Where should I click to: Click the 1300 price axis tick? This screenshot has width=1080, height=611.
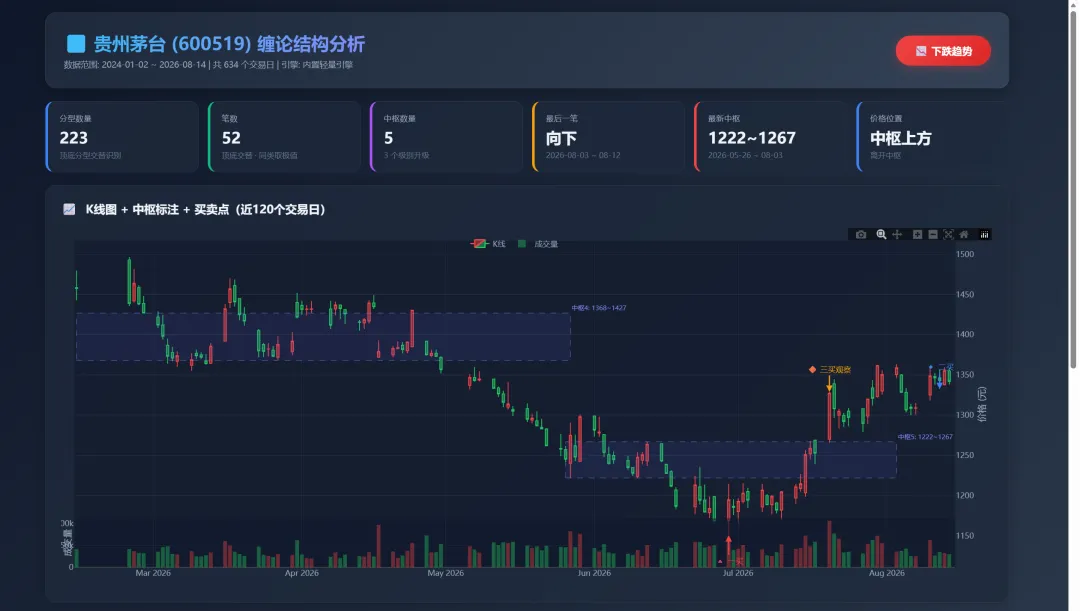coord(965,415)
